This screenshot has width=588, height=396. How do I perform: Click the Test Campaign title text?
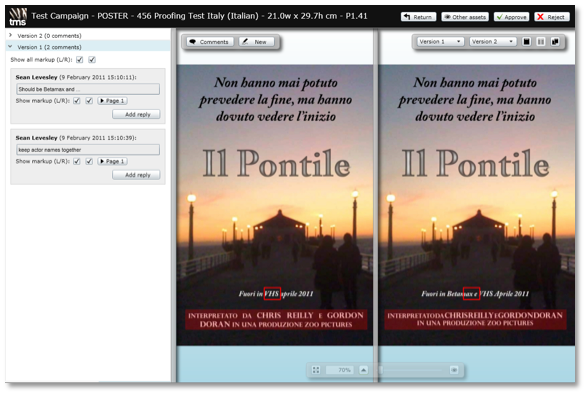click(x=199, y=16)
